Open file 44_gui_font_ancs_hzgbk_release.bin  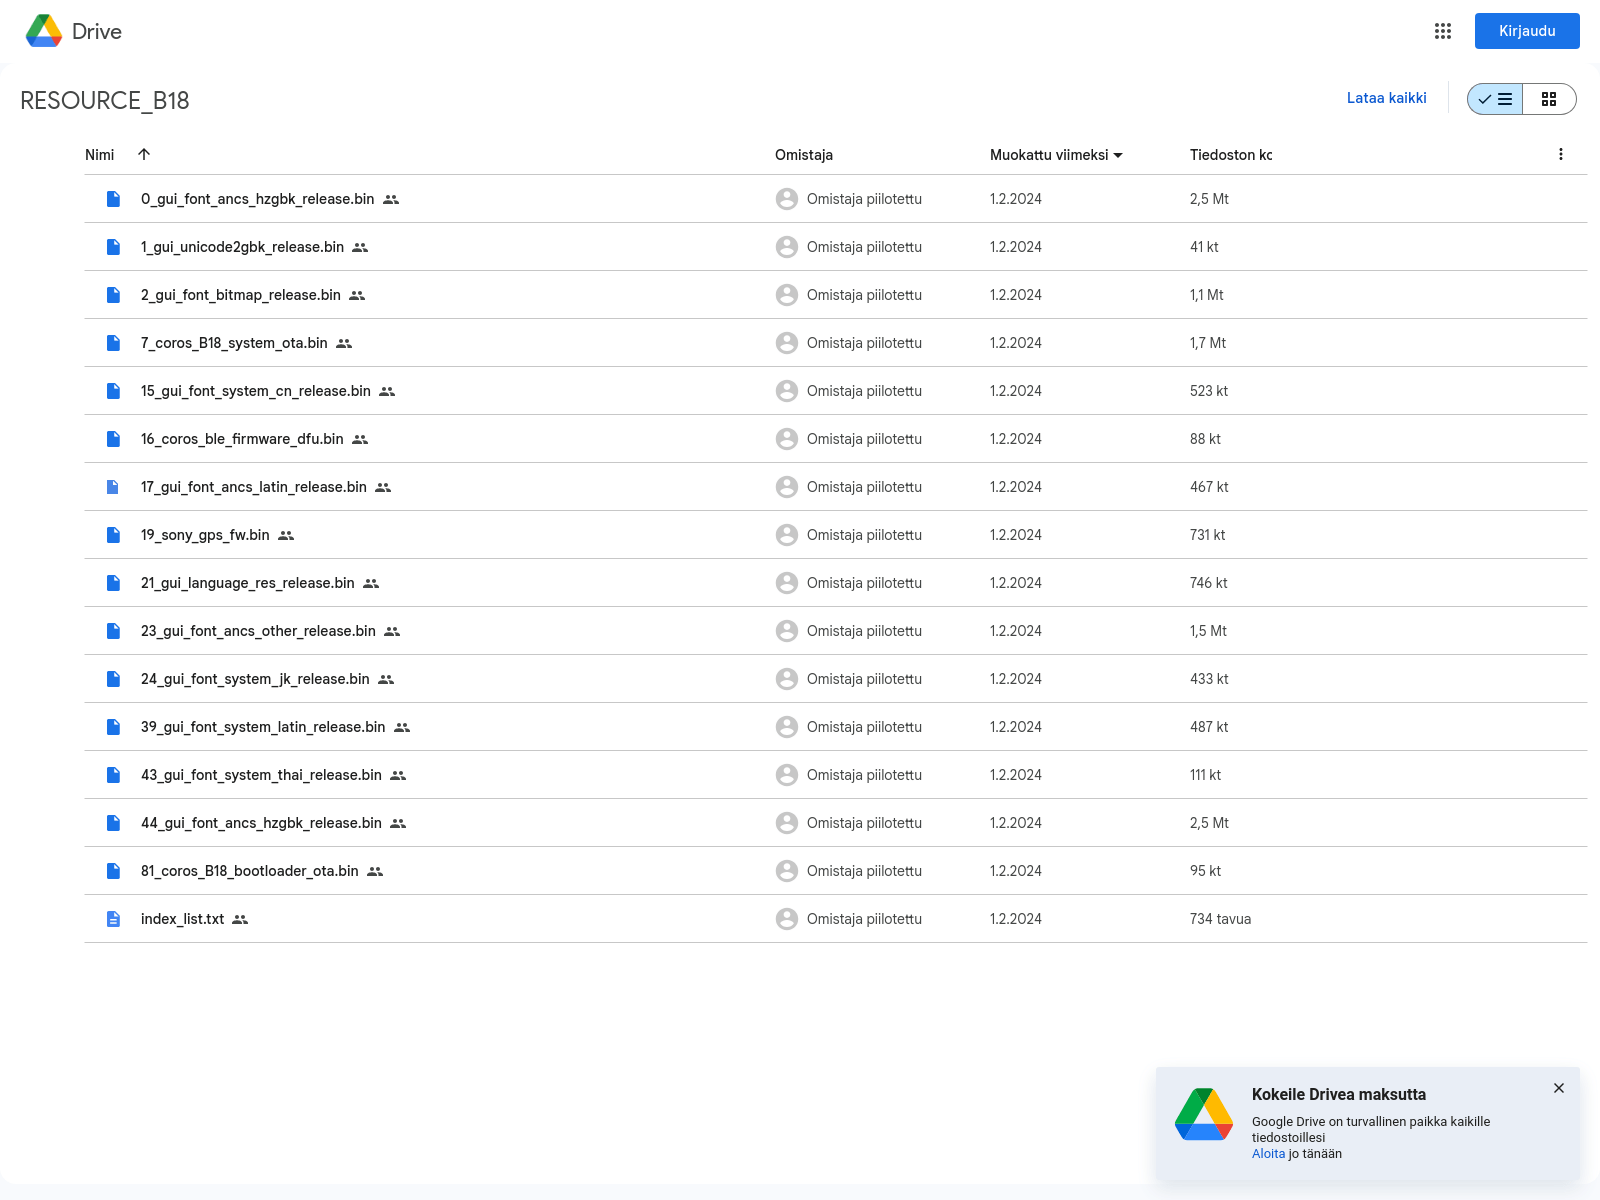261,823
